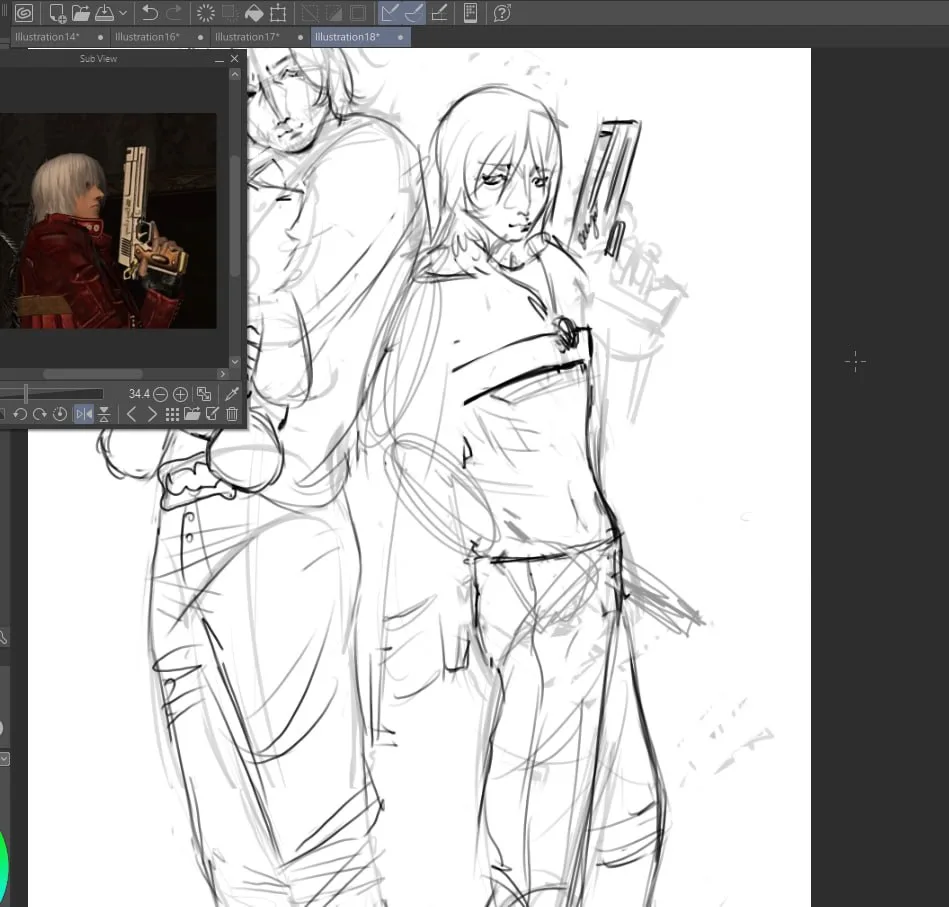Show Sub View image list grid
This screenshot has width=949, height=907.
click(172, 414)
